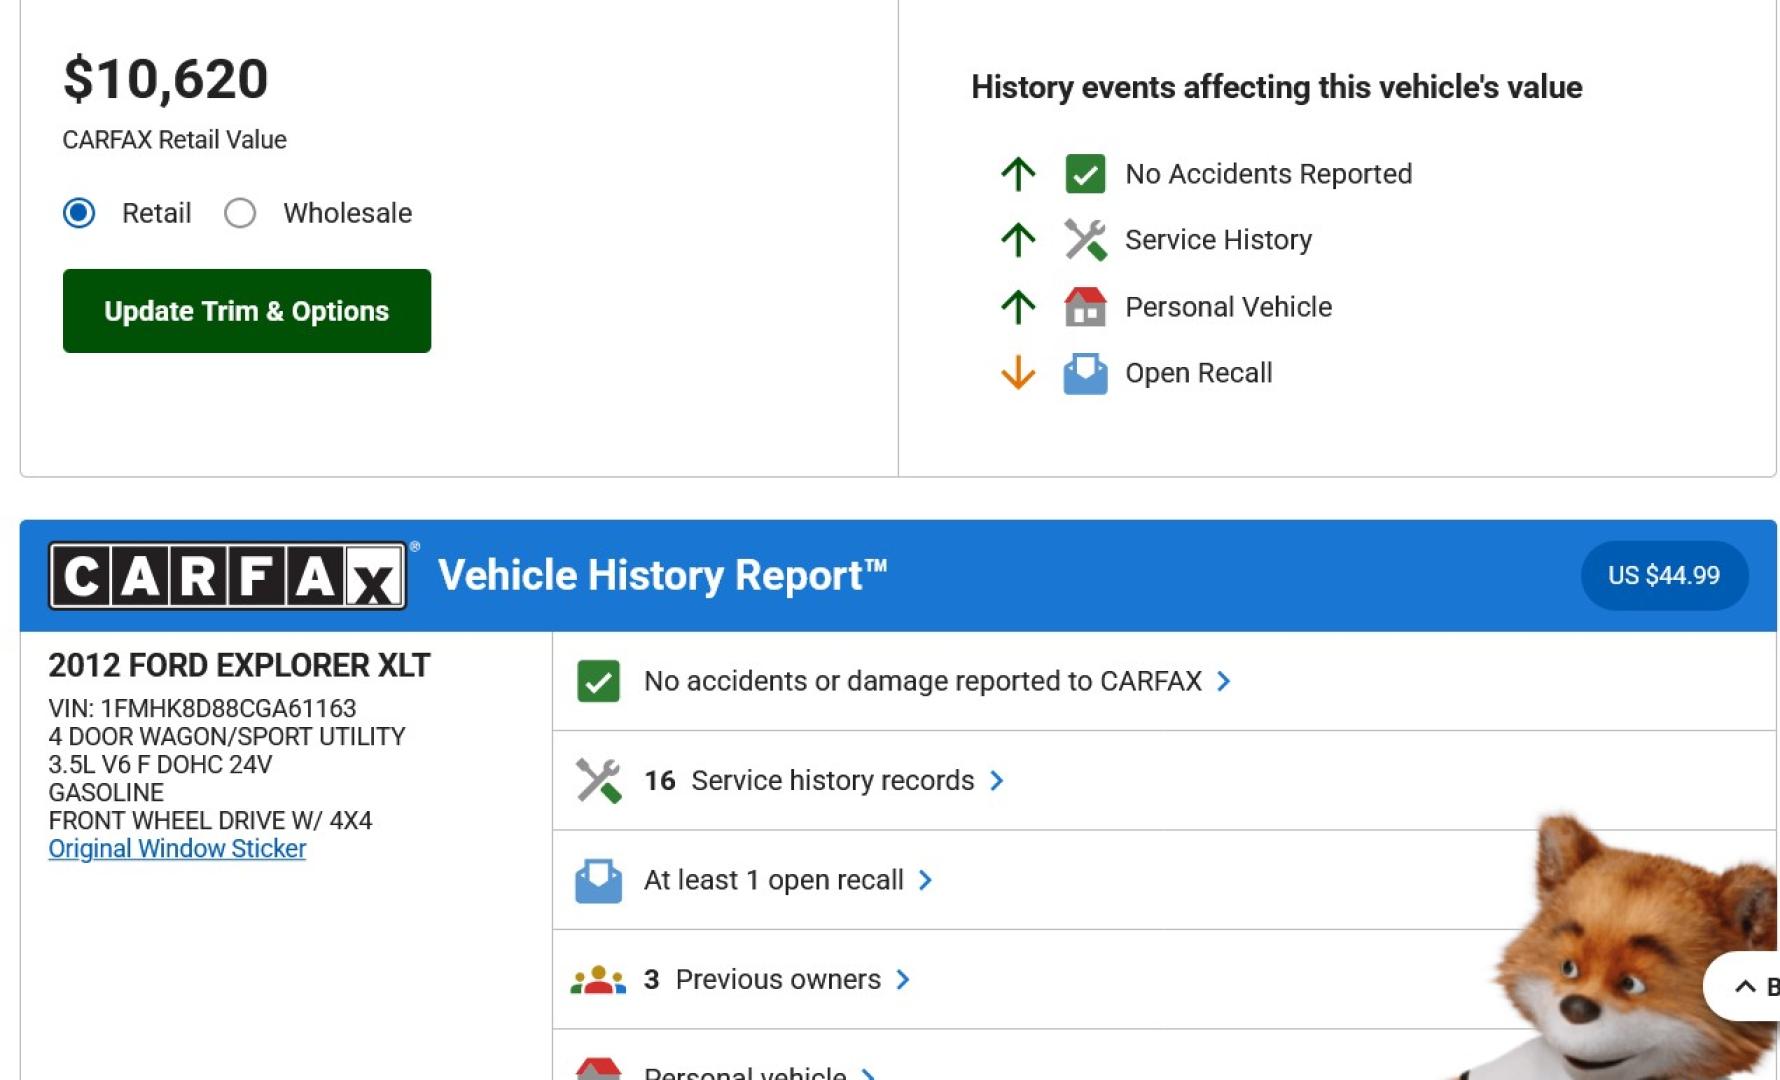Click the US $44.99 price button
Viewport: 1780px width, 1080px height.
pyautogui.click(x=1663, y=576)
